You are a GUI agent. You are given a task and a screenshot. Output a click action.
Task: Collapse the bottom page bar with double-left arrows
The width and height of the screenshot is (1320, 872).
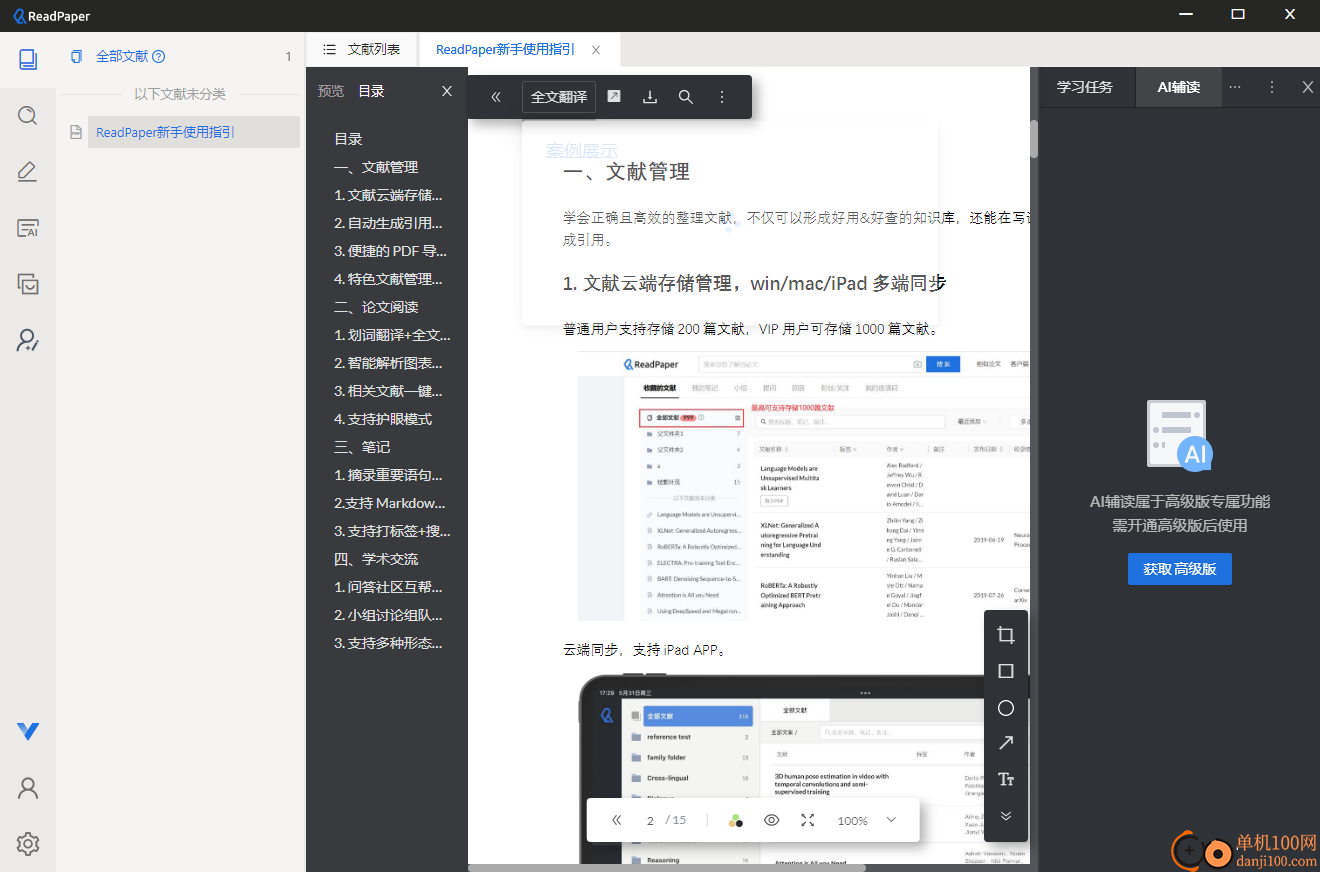coord(617,820)
